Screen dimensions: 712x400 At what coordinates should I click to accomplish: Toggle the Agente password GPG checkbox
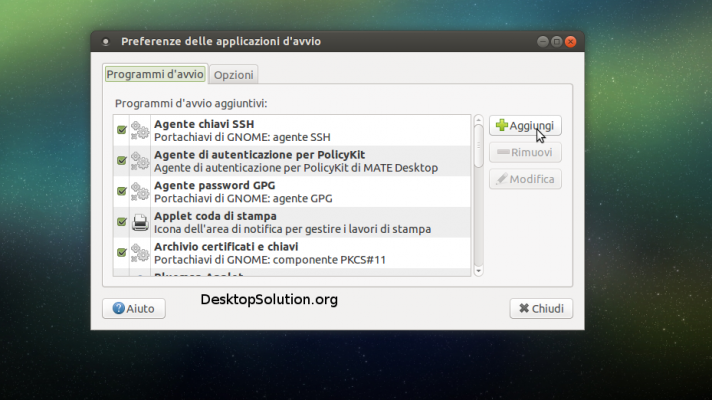tap(121, 191)
